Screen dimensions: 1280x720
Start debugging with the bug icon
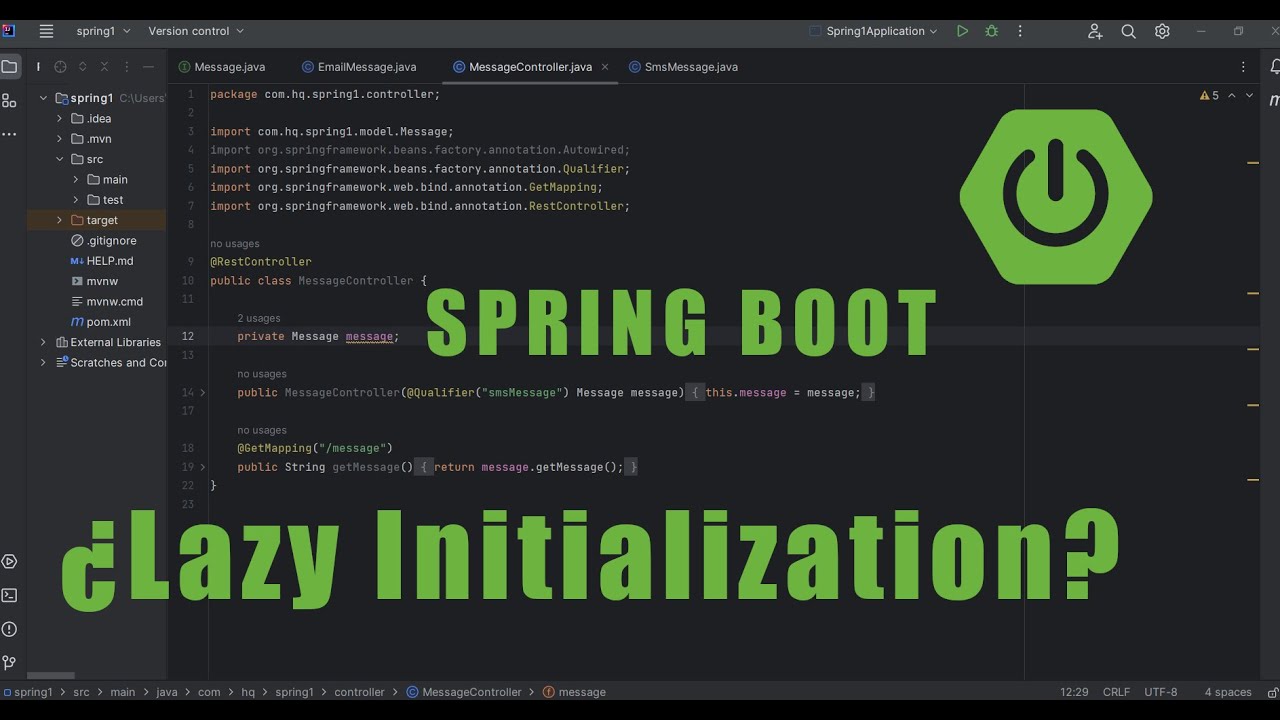pos(991,31)
